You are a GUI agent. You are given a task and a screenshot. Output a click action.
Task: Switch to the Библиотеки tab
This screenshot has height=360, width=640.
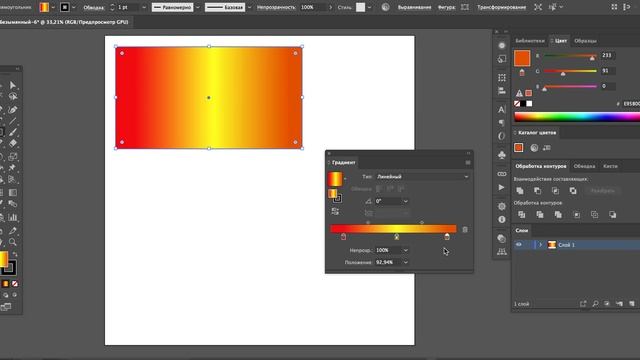tap(529, 41)
